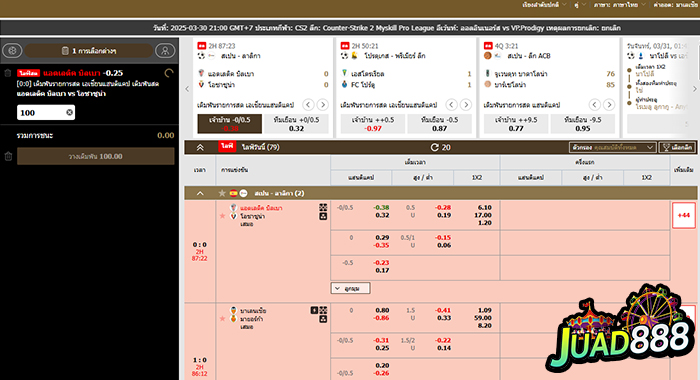Toggle favorite star for Athletic Bilbao match
Image resolution: width=700 pixels, height=380 pixels.
point(222,216)
